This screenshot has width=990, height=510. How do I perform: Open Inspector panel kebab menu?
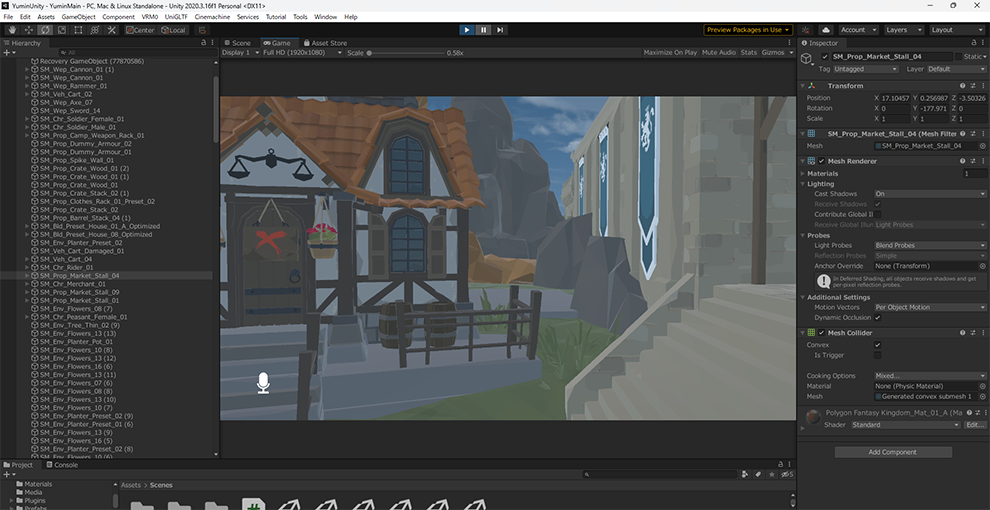982,43
